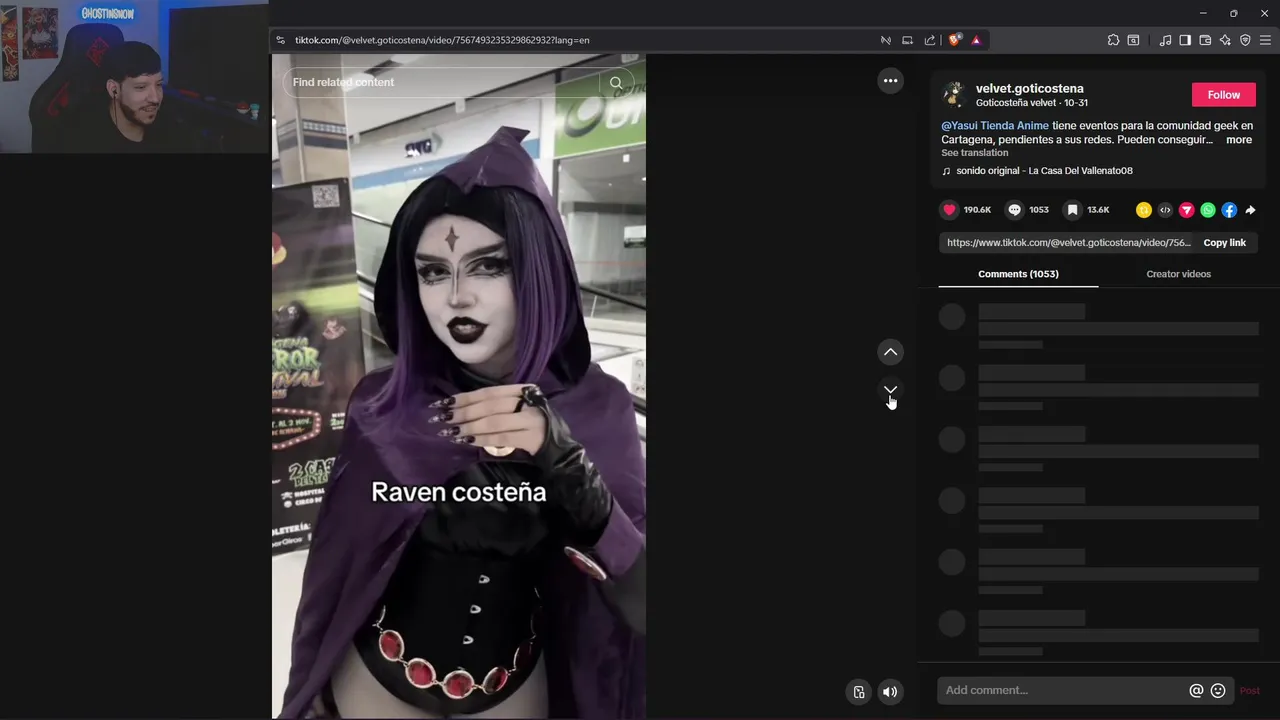Toggle auto-scroll icon beside the speaker
Image resolution: width=1280 pixels, height=720 pixels.
click(x=859, y=692)
